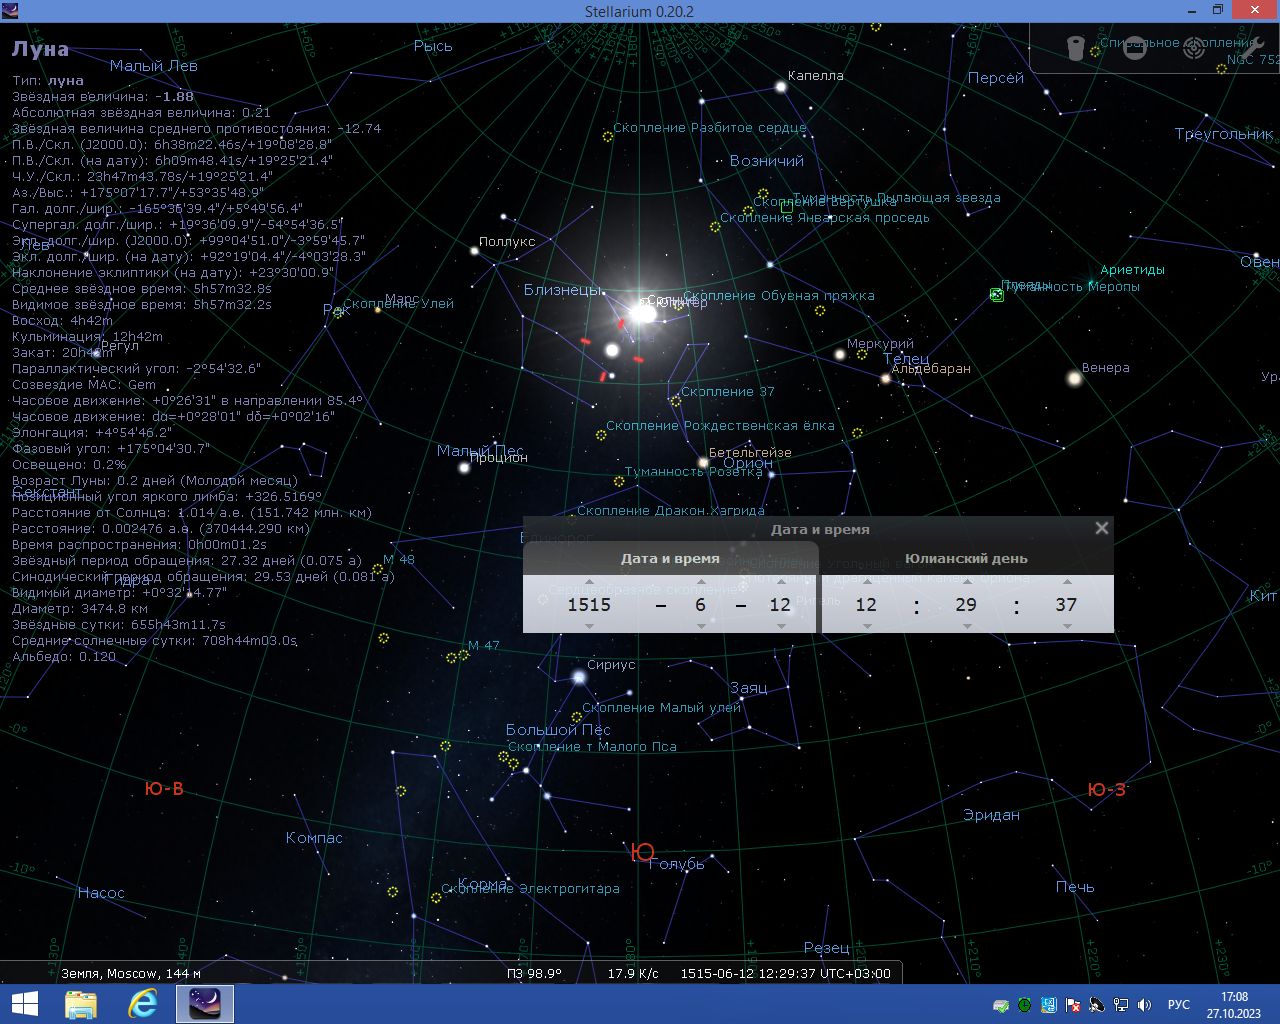Image resolution: width=1280 pixels, height=1024 pixels.
Task: Click the frame rate 17.9 K/c
Action: pyautogui.click(x=633, y=973)
